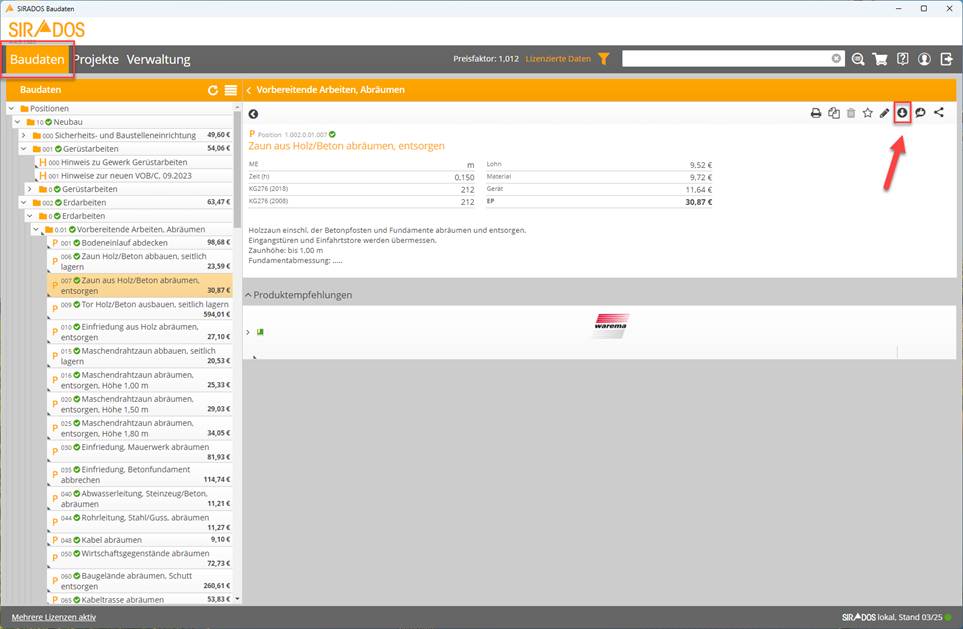Click Preisfaktor: 1,012 label

(x=486, y=59)
